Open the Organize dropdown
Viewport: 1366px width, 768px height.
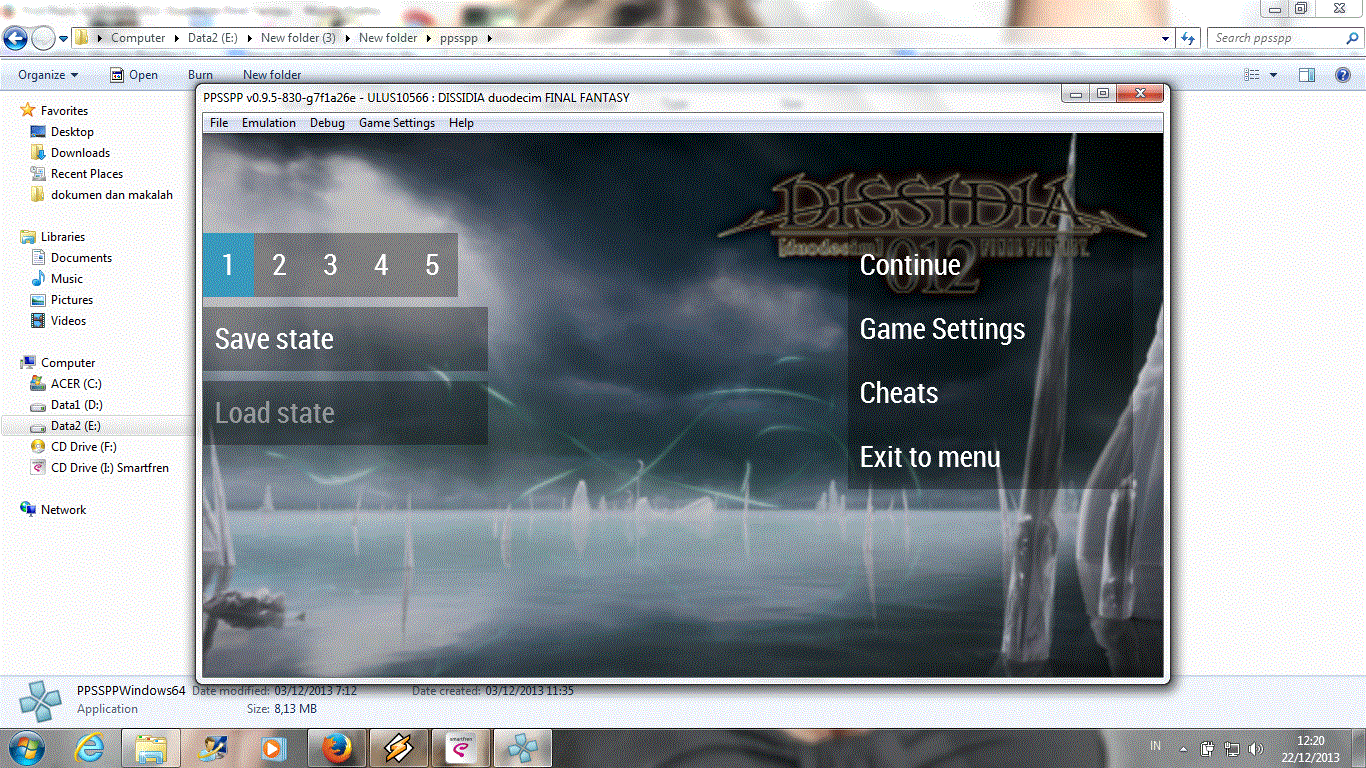pos(48,75)
